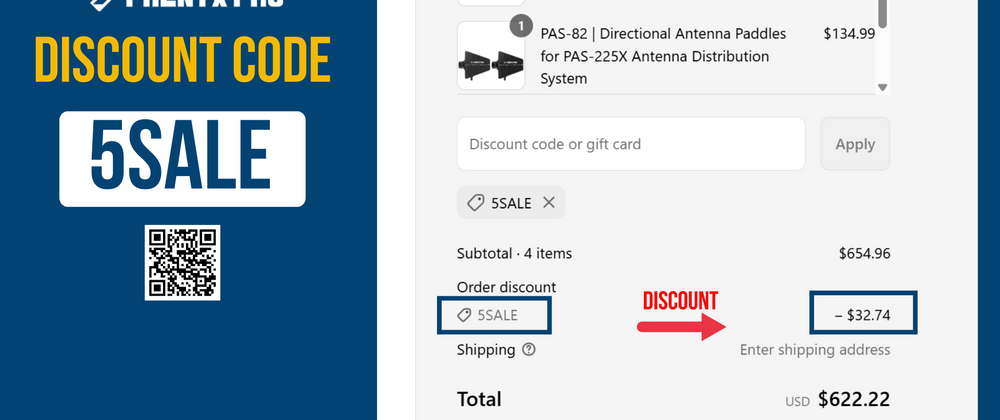Click the quantity badge on PAS-82 thumbnail
The width and height of the screenshot is (1000, 420).
(521, 26)
